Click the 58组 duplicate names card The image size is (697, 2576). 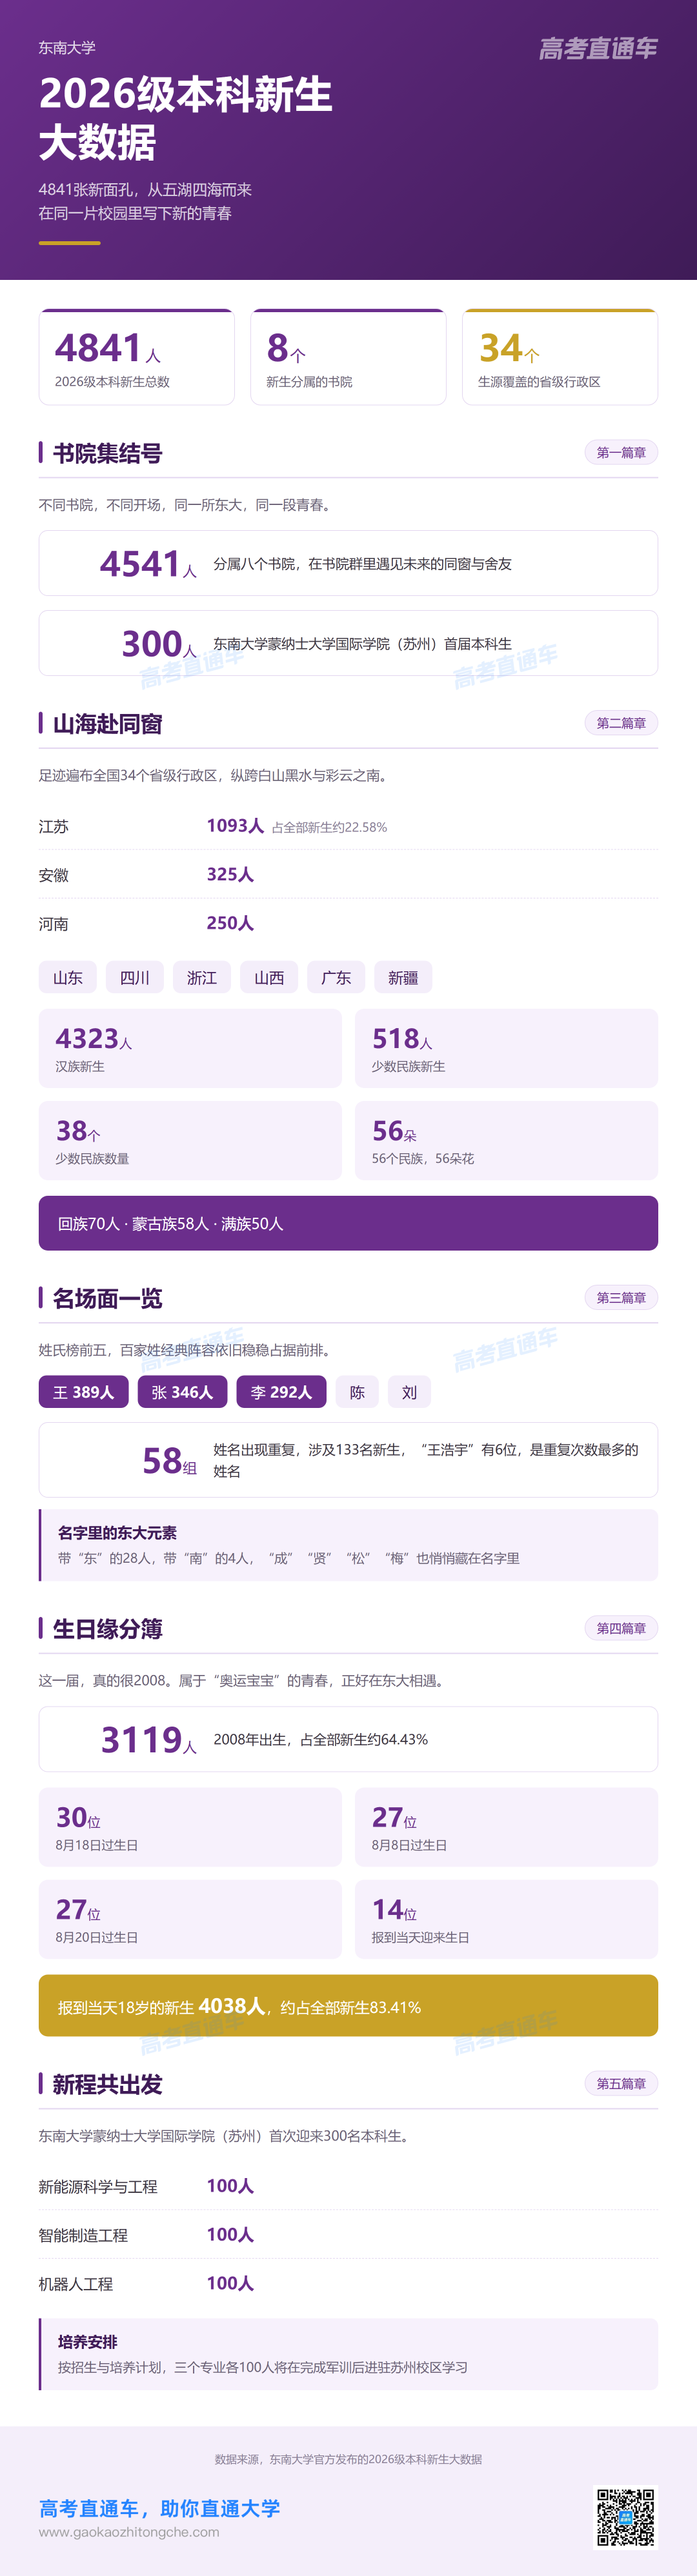point(348,1460)
